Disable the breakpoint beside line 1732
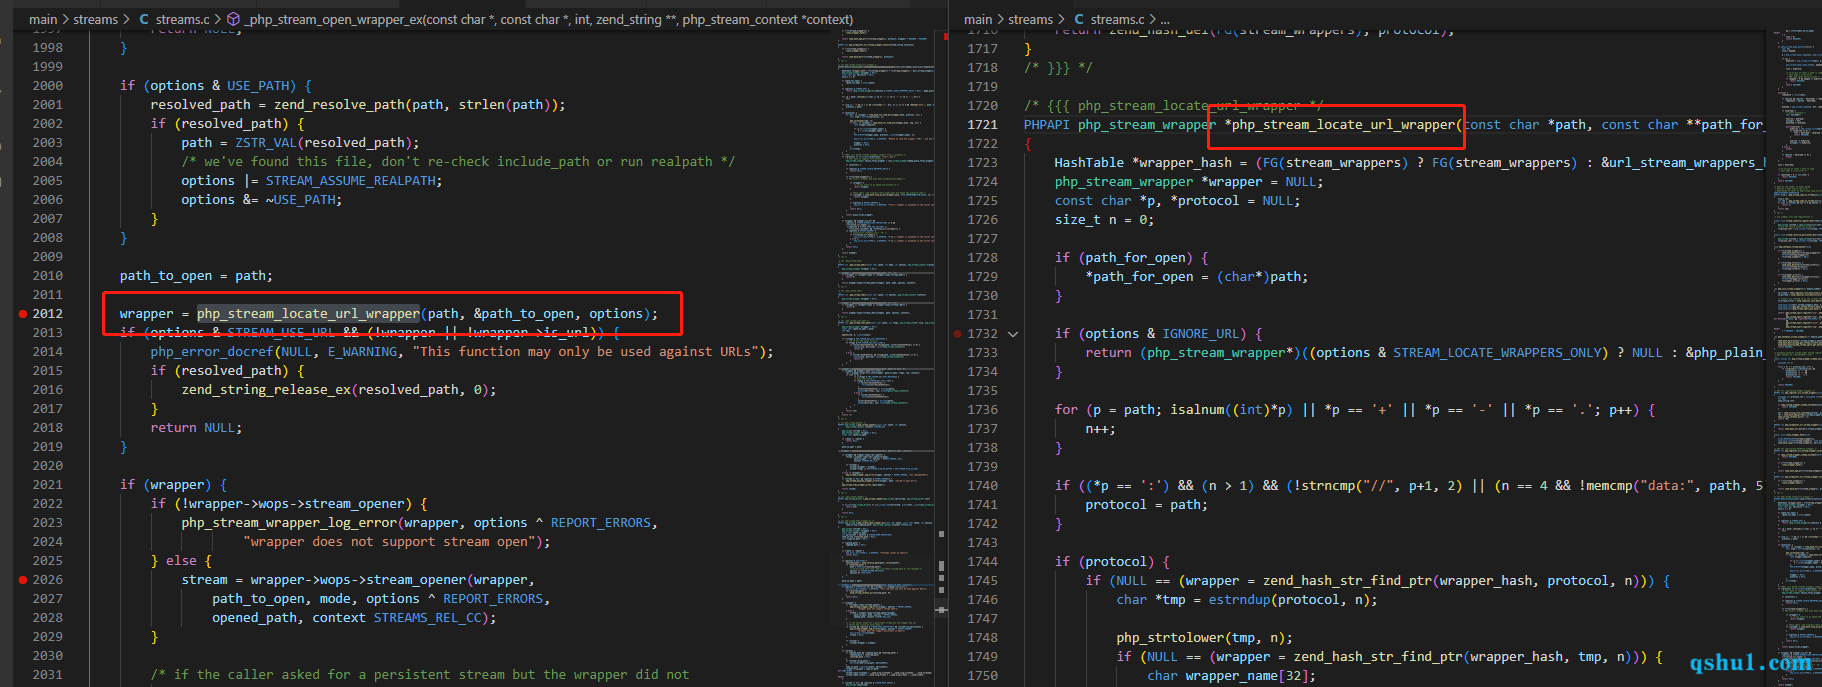The height and width of the screenshot is (687, 1822). [x=958, y=333]
